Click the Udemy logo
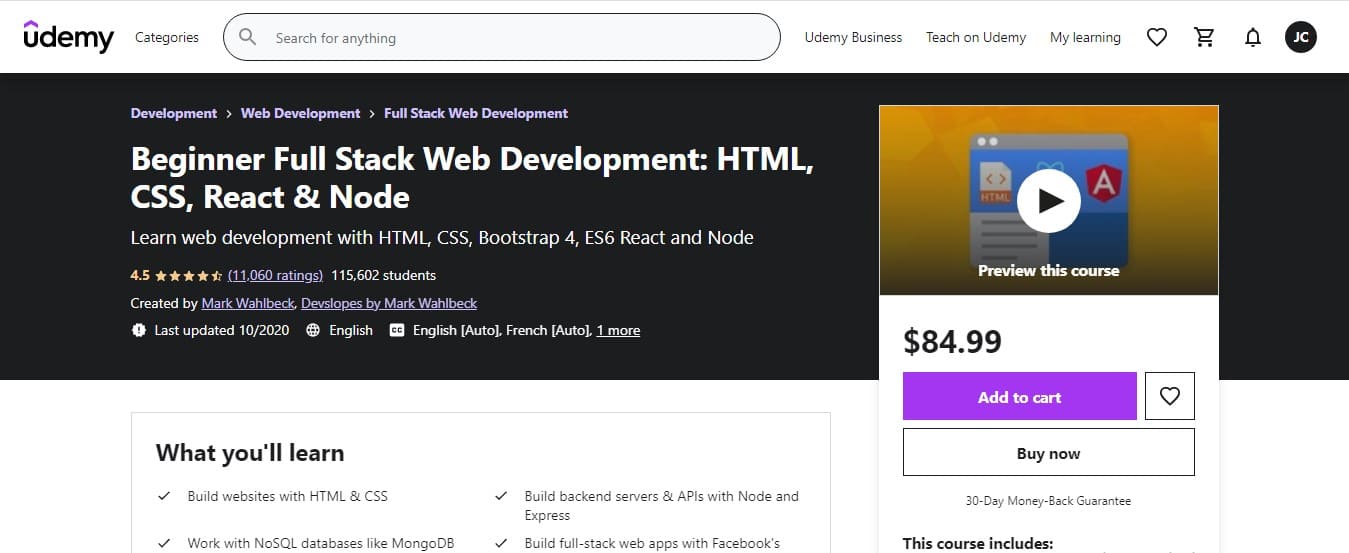This screenshot has width=1349, height=553. point(68,36)
